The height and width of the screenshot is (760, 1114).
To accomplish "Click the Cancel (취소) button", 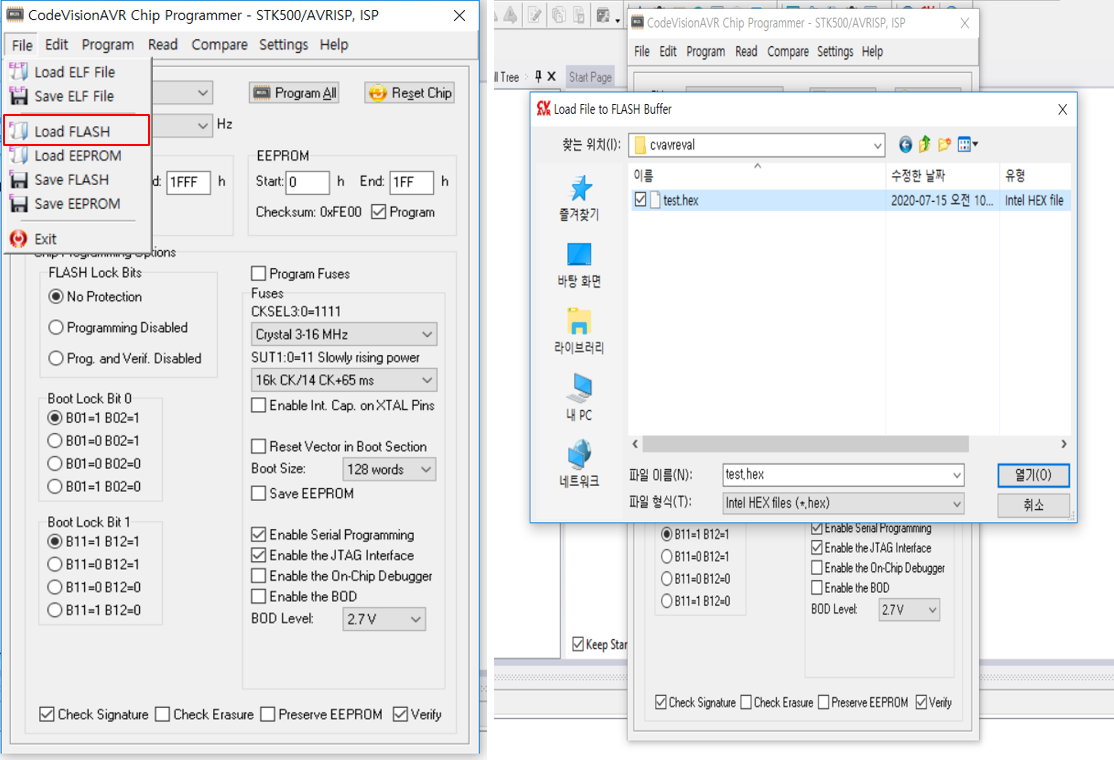I will click(1033, 504).
